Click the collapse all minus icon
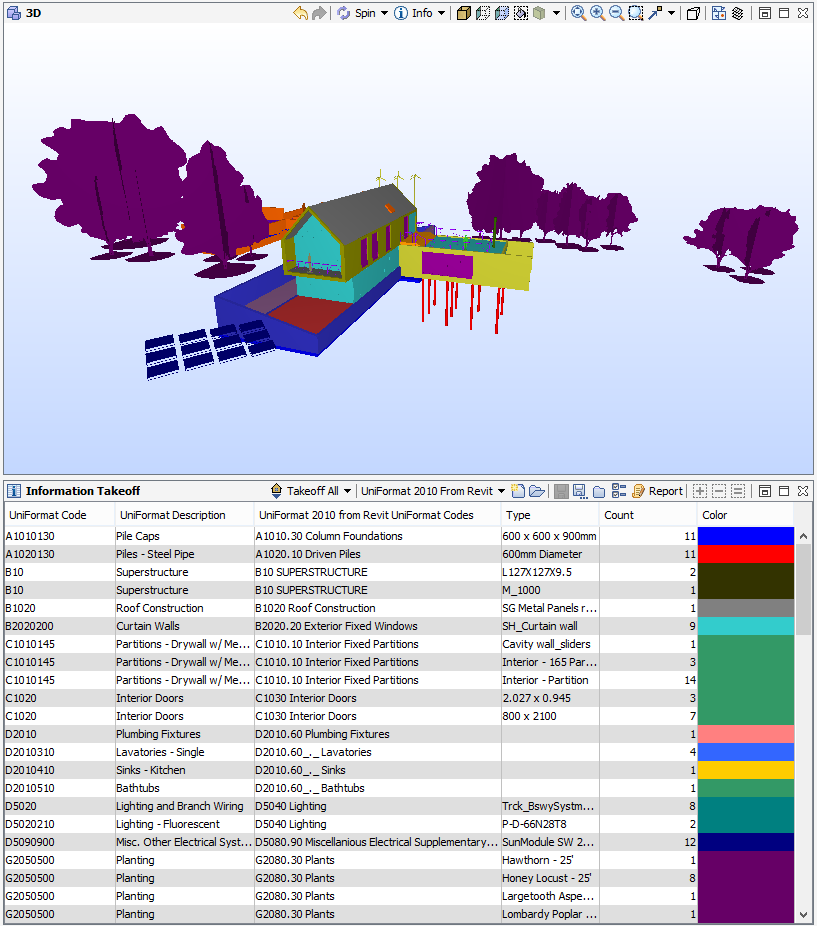The width and height of the screenshot is (817, 926). 718,491
